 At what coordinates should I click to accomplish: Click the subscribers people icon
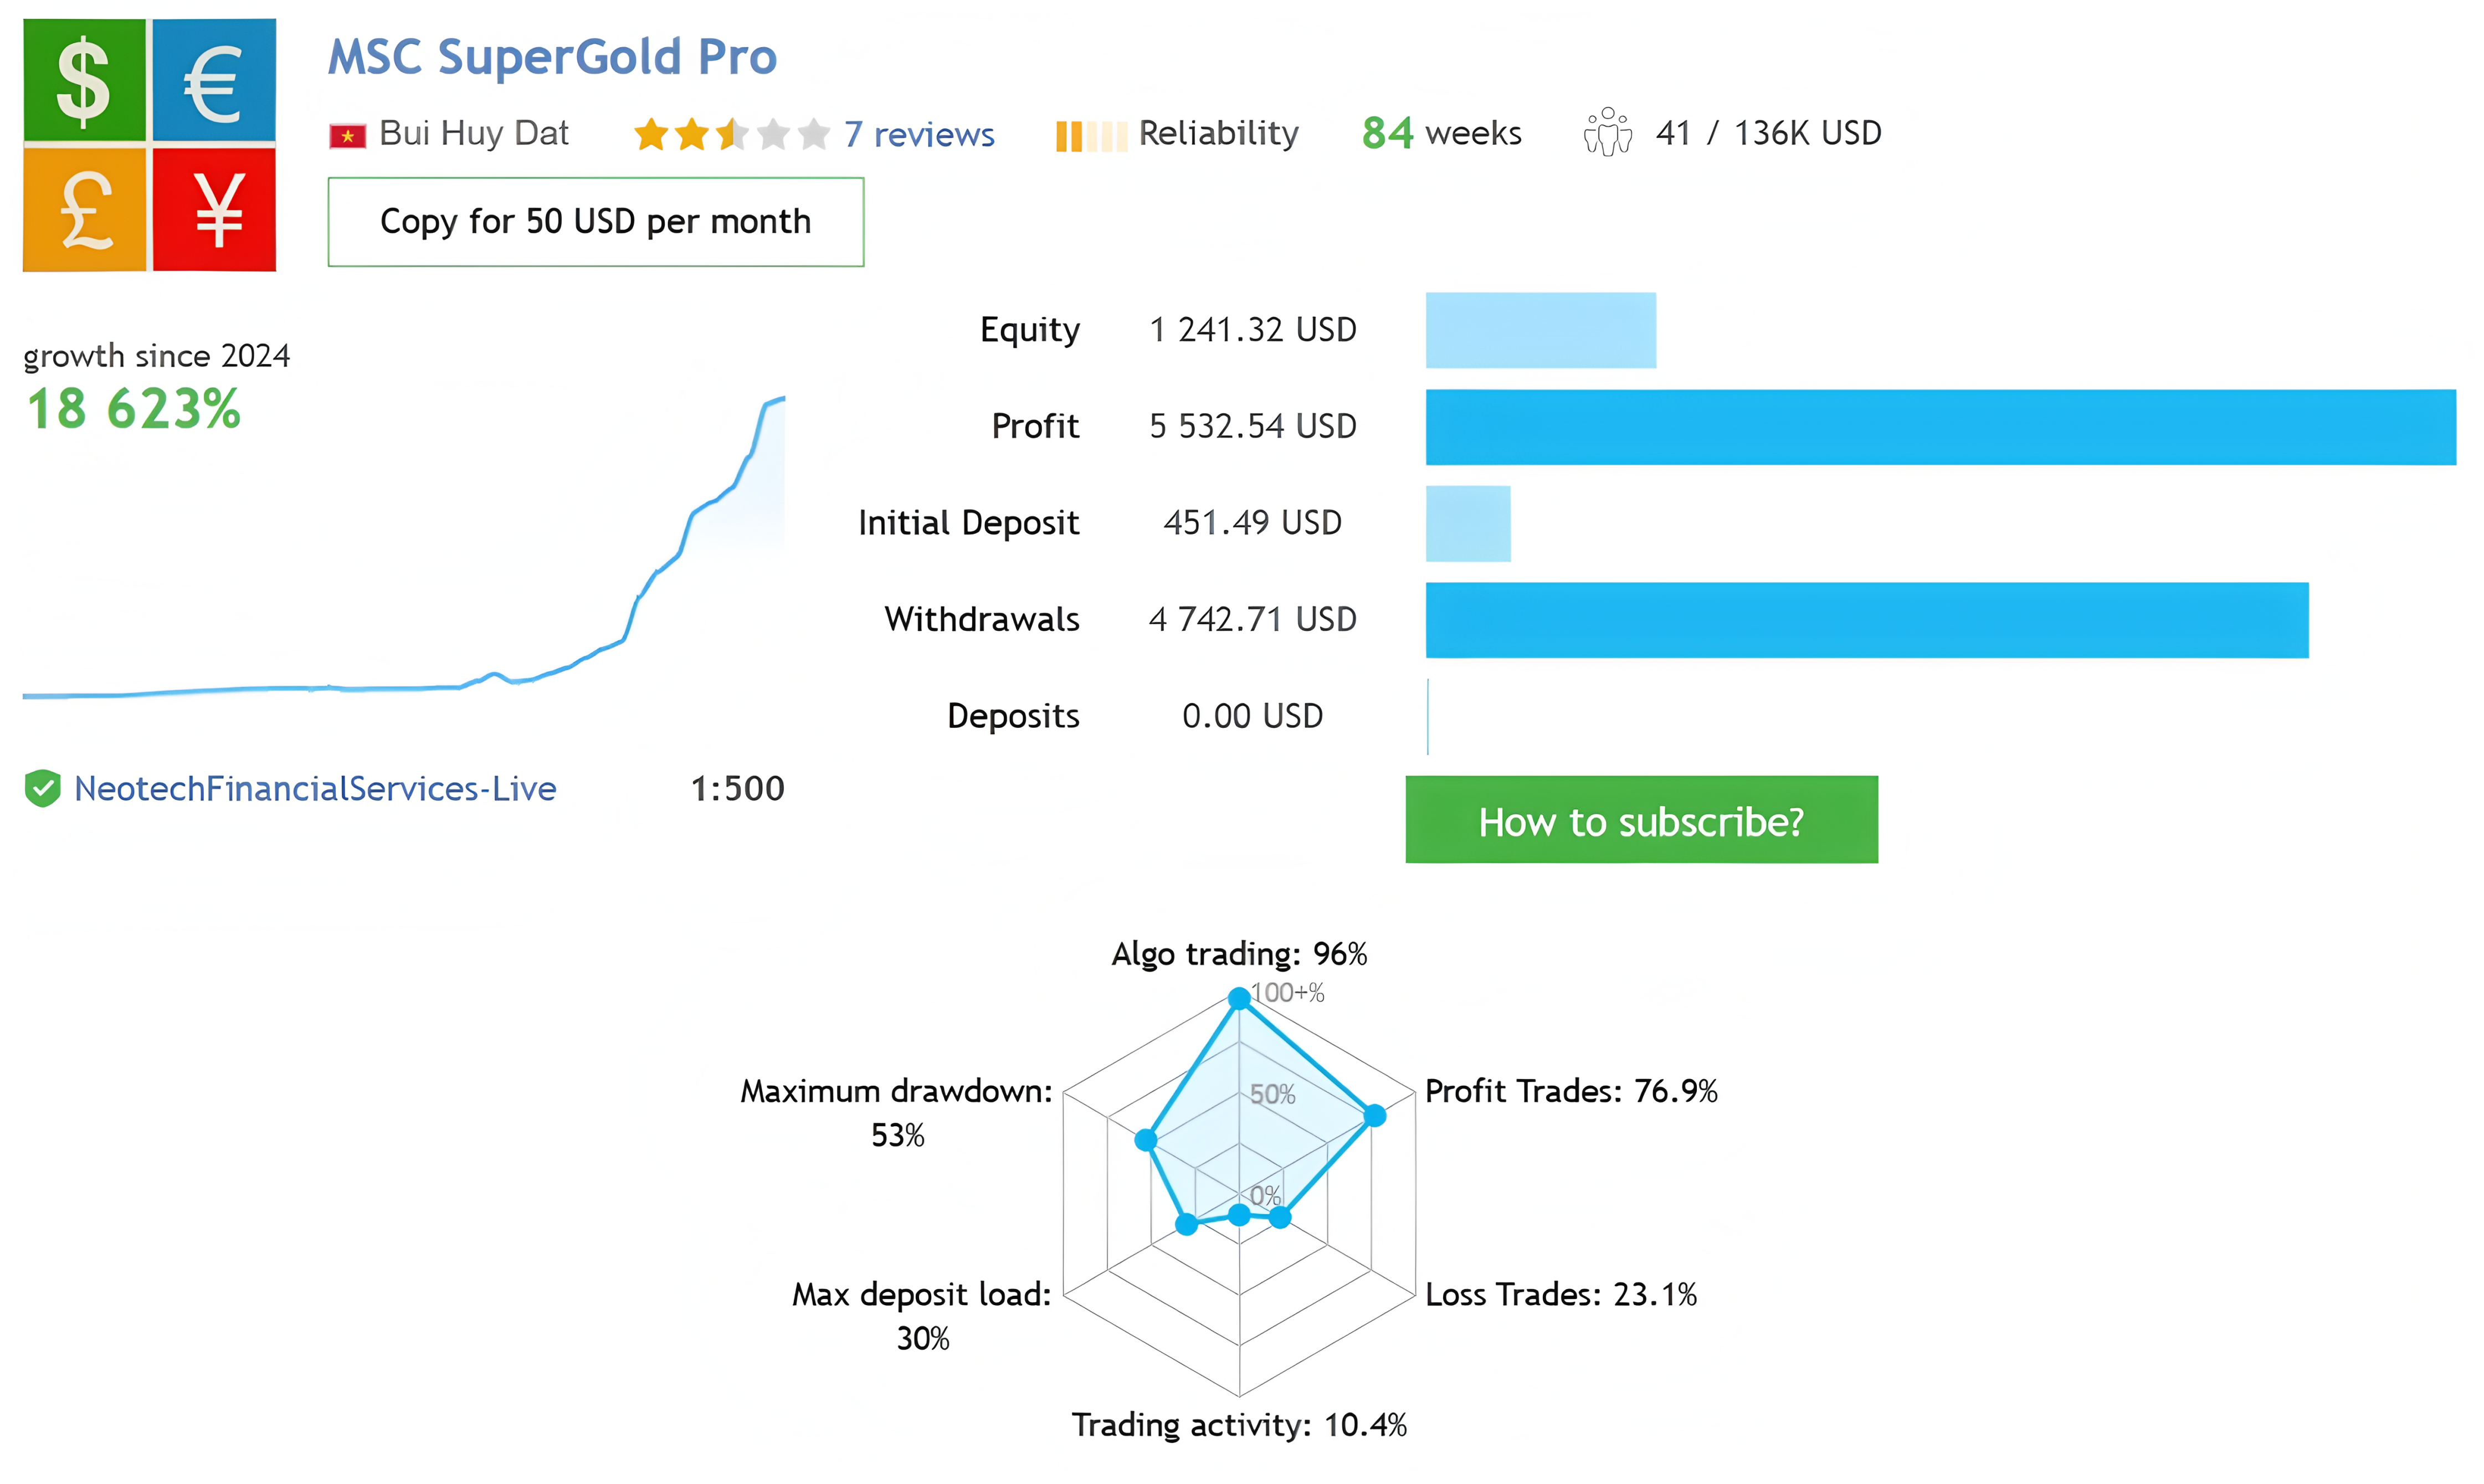coord(1607,132)
